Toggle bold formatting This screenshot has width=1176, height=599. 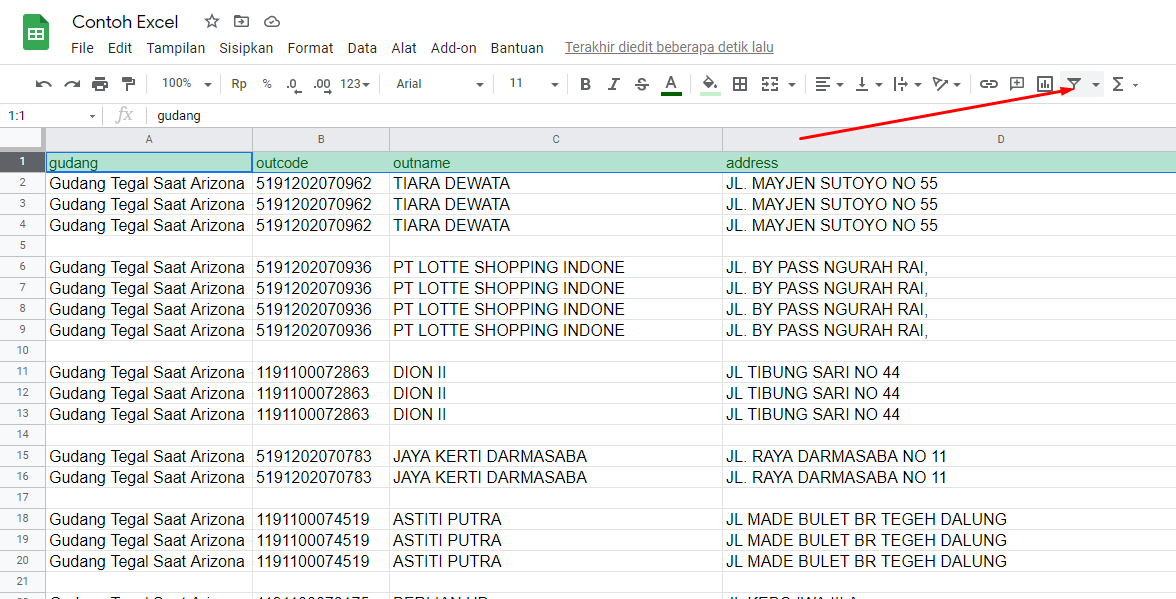(x=586, y=84)
